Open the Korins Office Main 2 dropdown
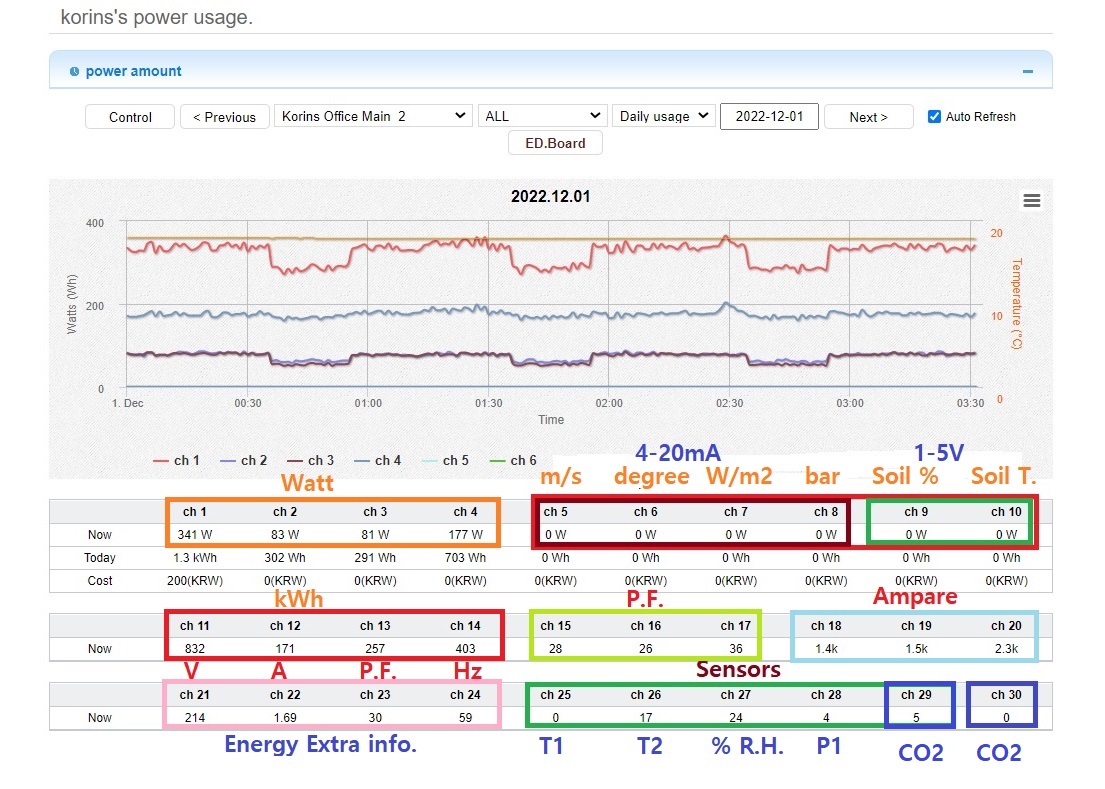Image resolution: width=1105 pixels, height=789 pixels. point(374,116)
